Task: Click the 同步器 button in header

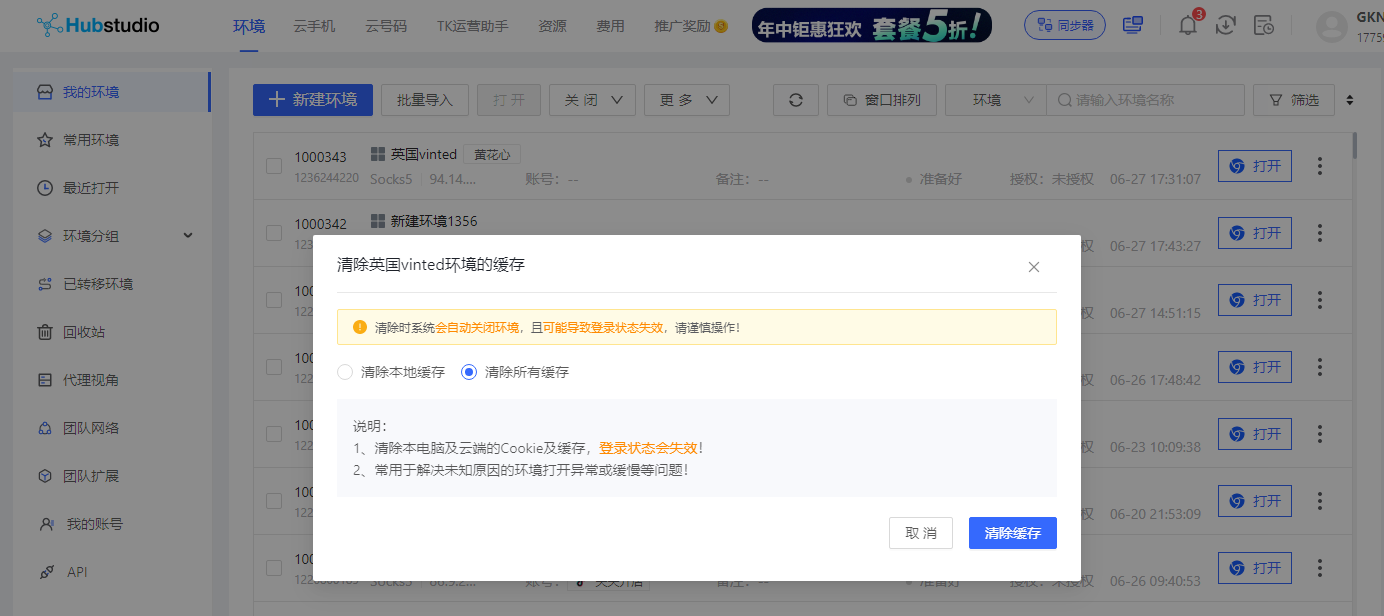Action: 1065,25
